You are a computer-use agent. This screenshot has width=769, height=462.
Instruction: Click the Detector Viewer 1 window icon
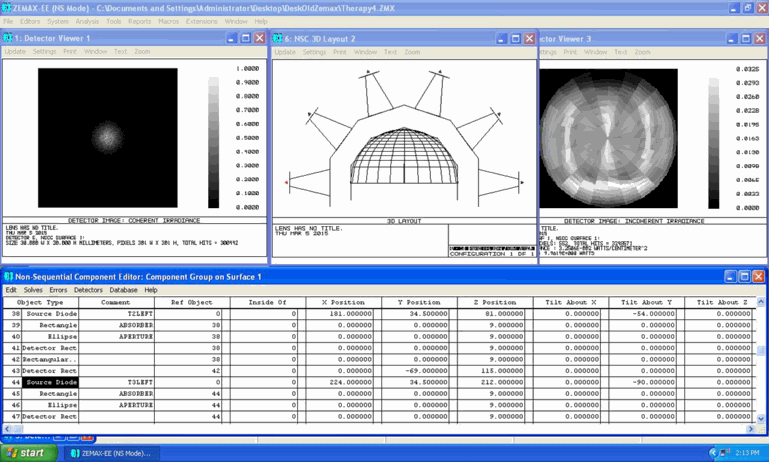coord(8,38)
